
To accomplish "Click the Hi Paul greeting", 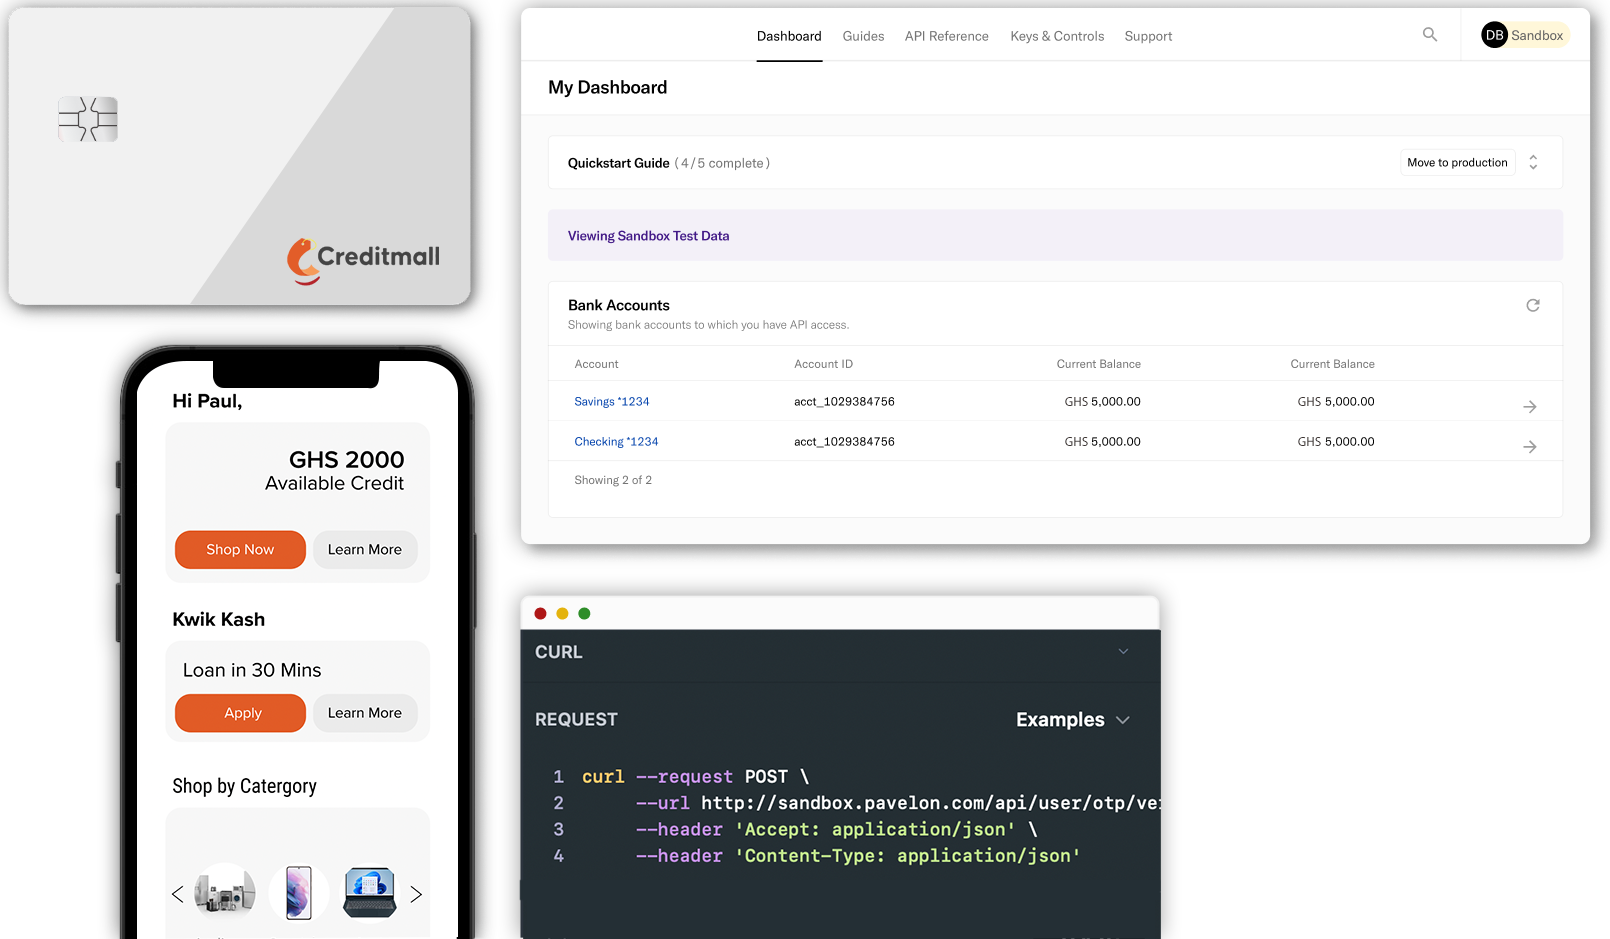I will click(207, 401).
